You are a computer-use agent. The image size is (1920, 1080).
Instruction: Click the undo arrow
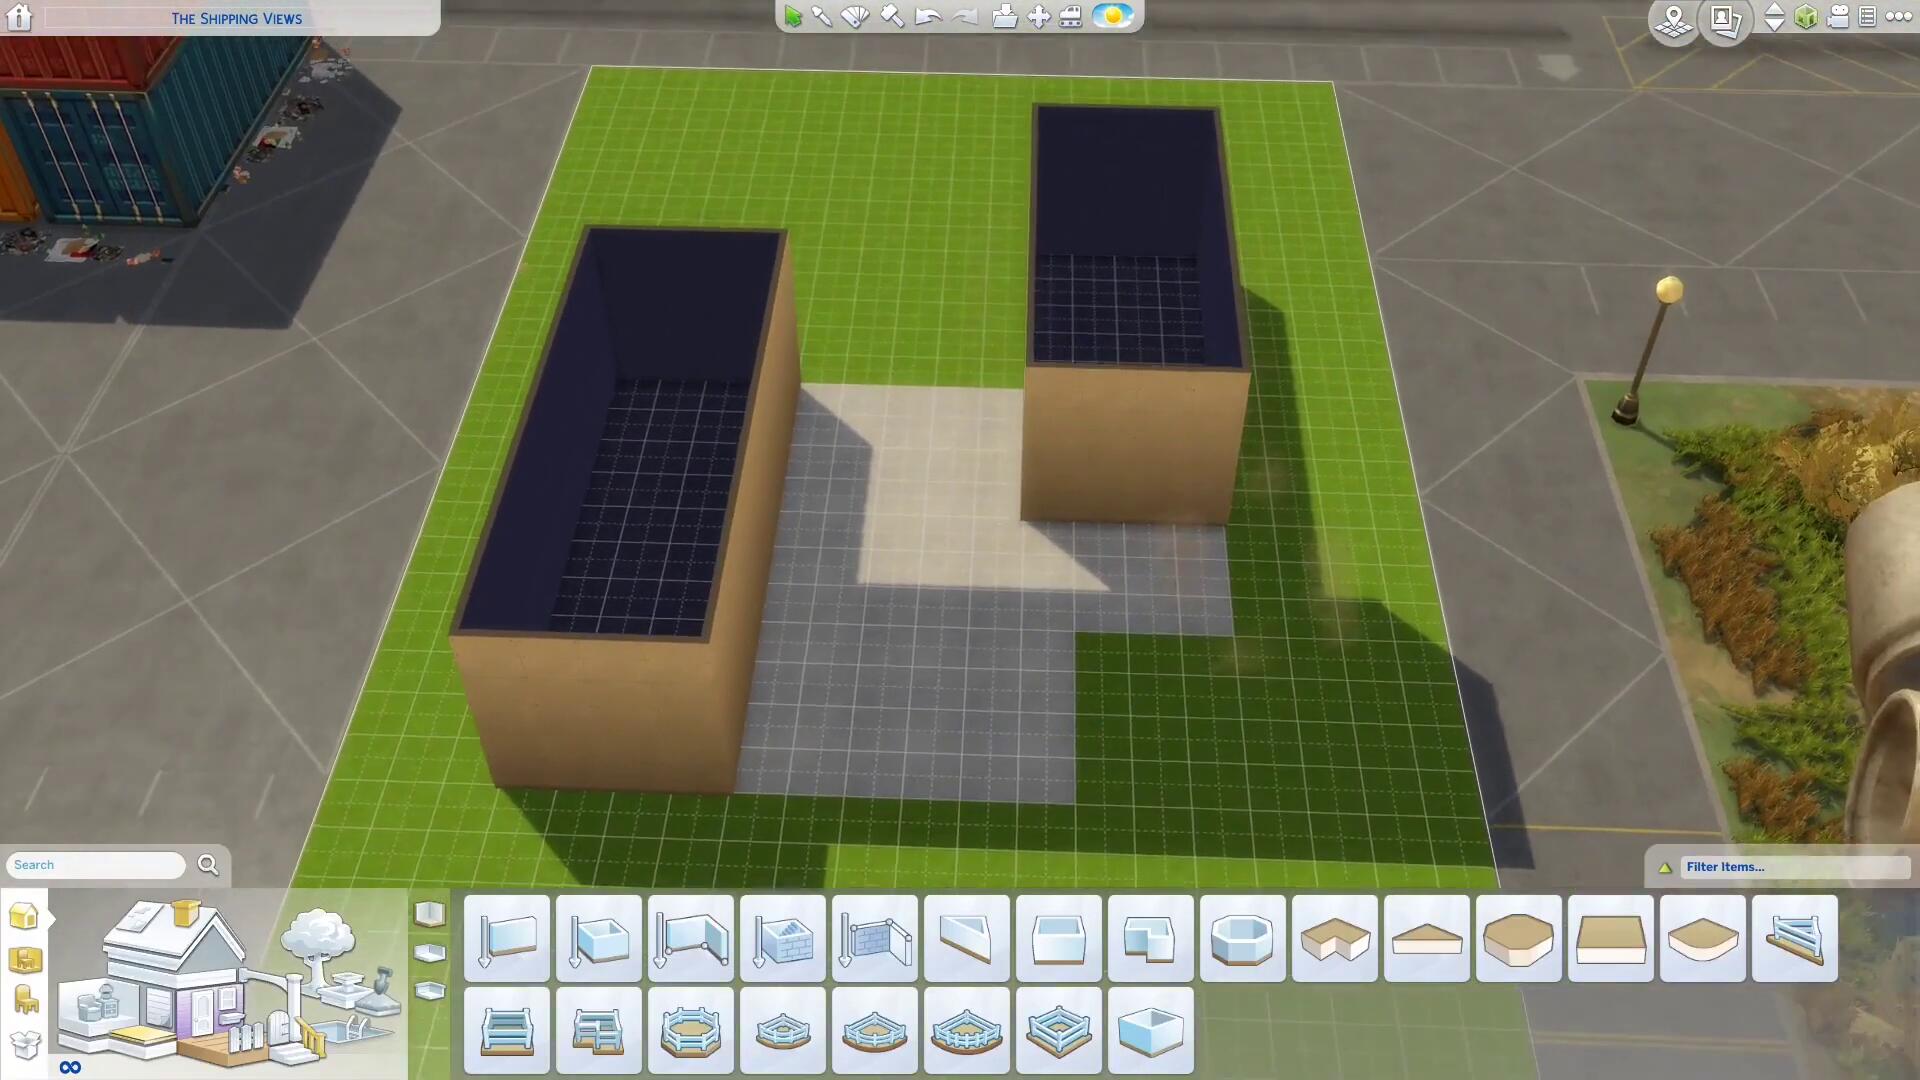pyautogui.click(x=928, y=17)
